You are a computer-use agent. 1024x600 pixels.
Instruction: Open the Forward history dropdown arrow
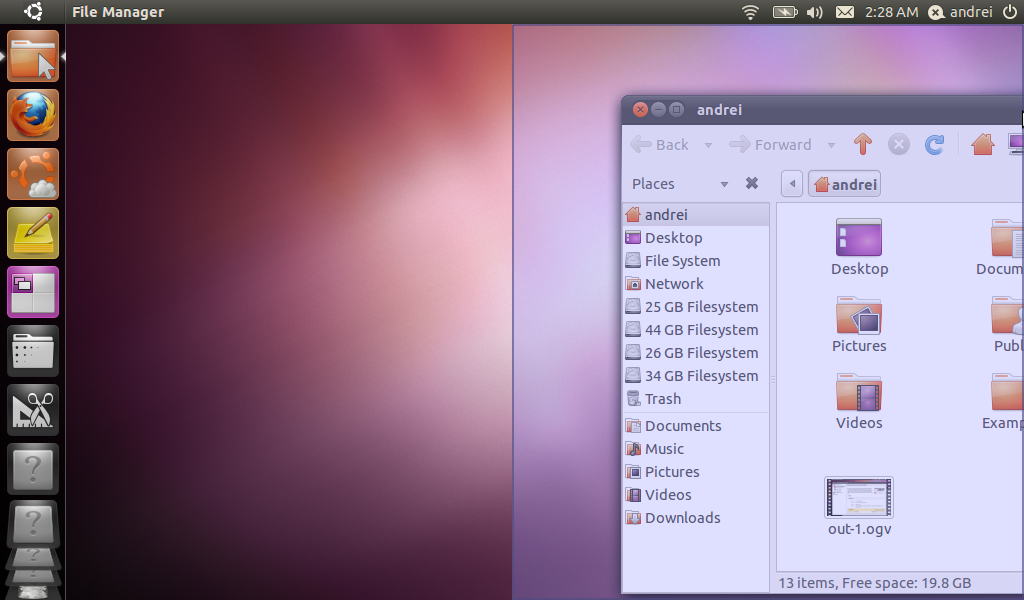click(831, 145)
